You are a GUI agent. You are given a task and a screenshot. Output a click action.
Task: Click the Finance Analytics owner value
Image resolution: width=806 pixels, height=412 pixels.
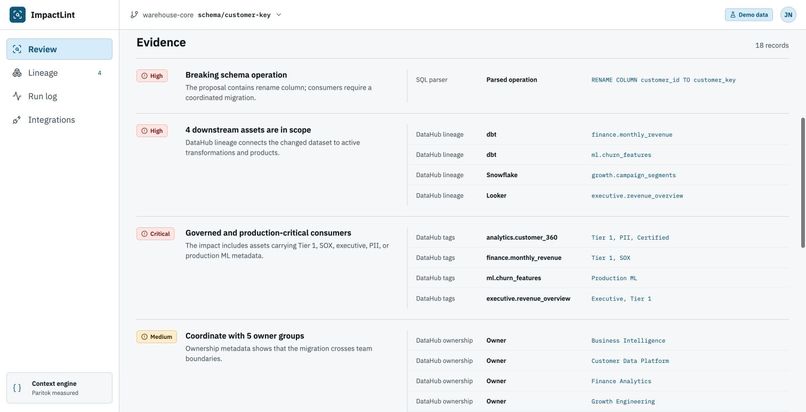coord(621,381)
